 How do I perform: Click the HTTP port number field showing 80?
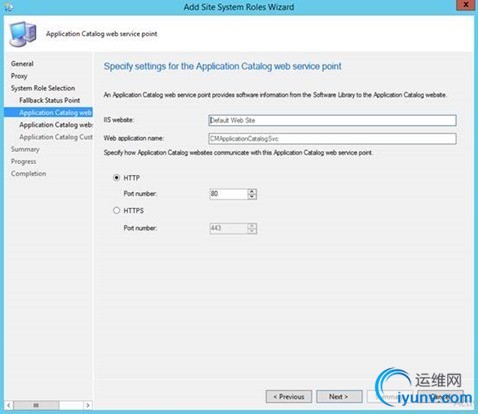pyautogui.click(x=229, y=194)
